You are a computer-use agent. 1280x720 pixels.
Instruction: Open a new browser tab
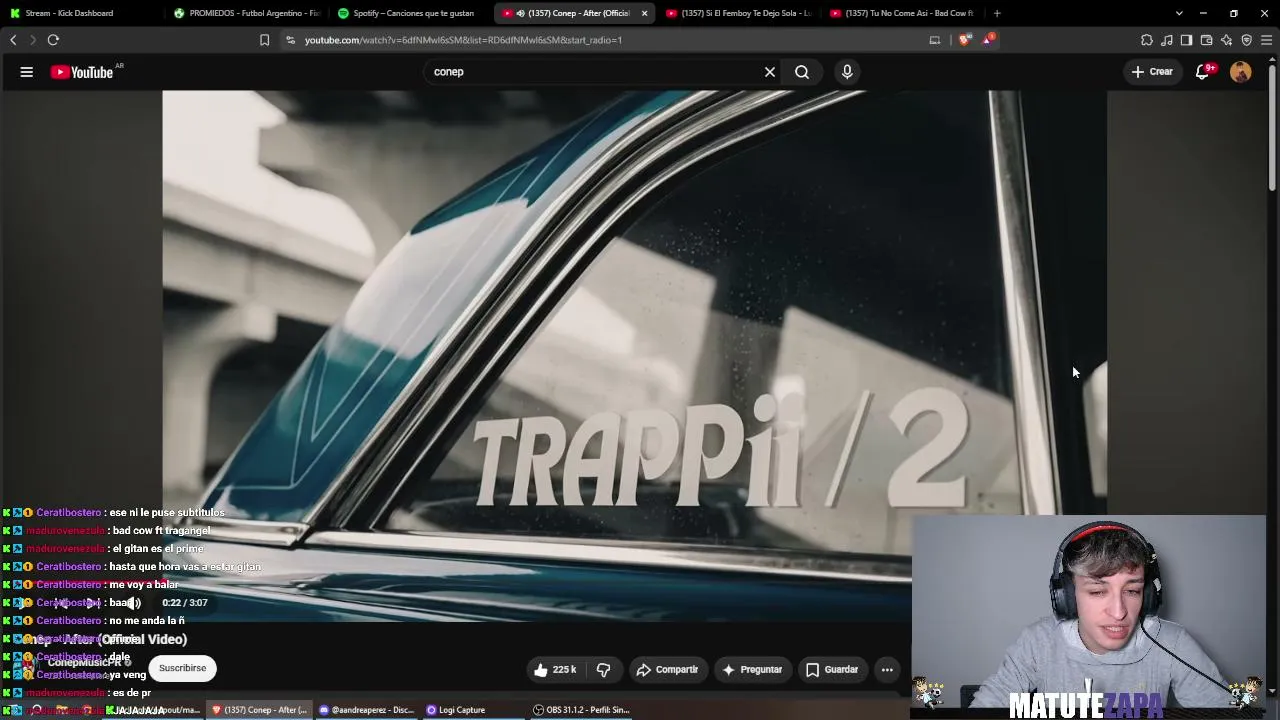coord(997,13)
